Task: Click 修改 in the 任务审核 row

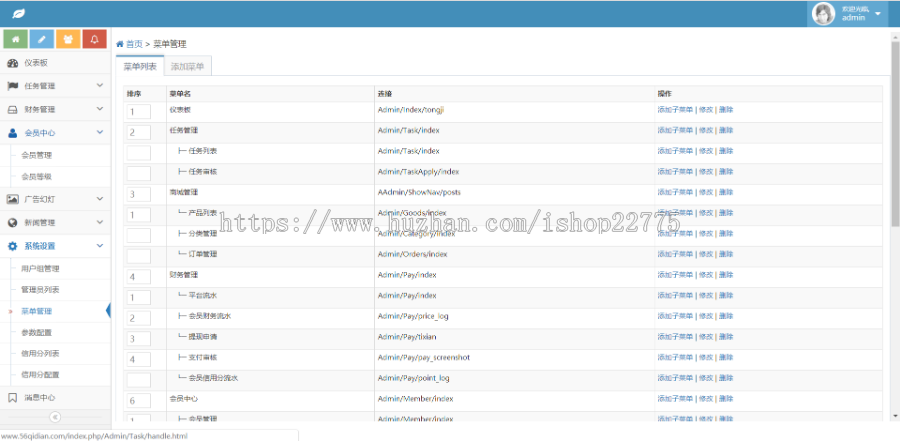Action: point(705,172)
